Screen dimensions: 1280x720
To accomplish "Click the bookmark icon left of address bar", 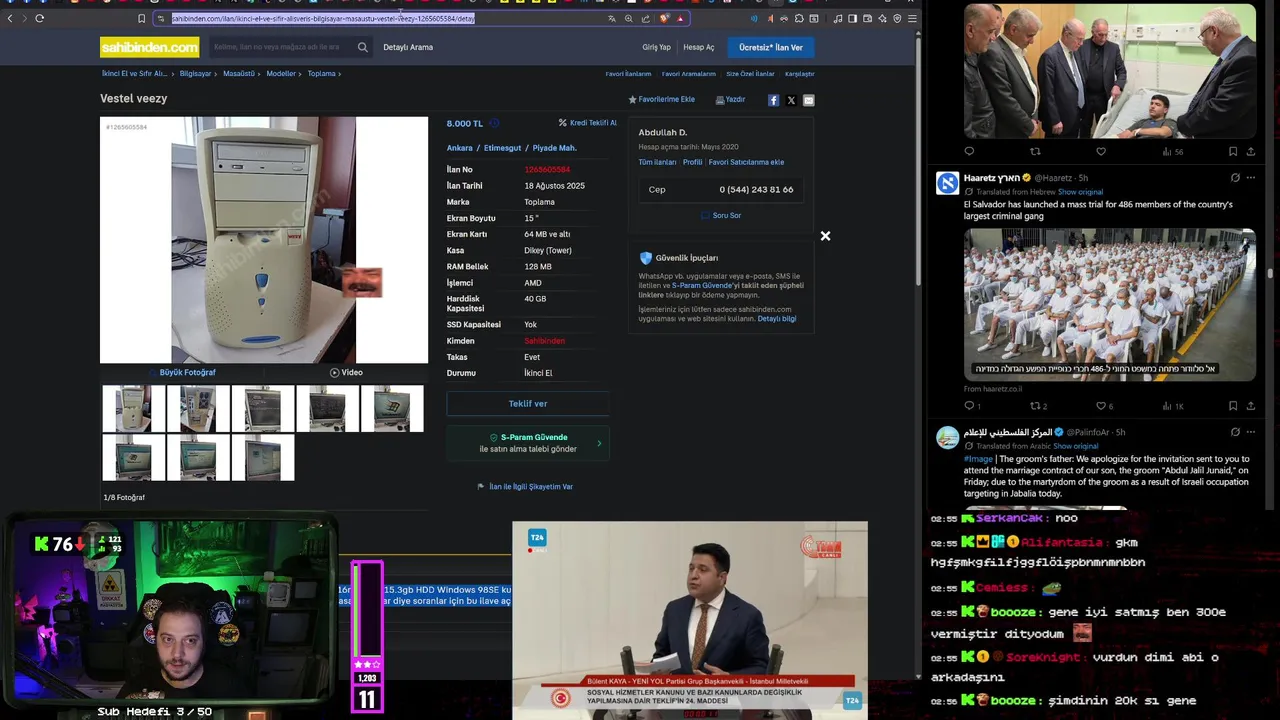I will pos(141,18).
